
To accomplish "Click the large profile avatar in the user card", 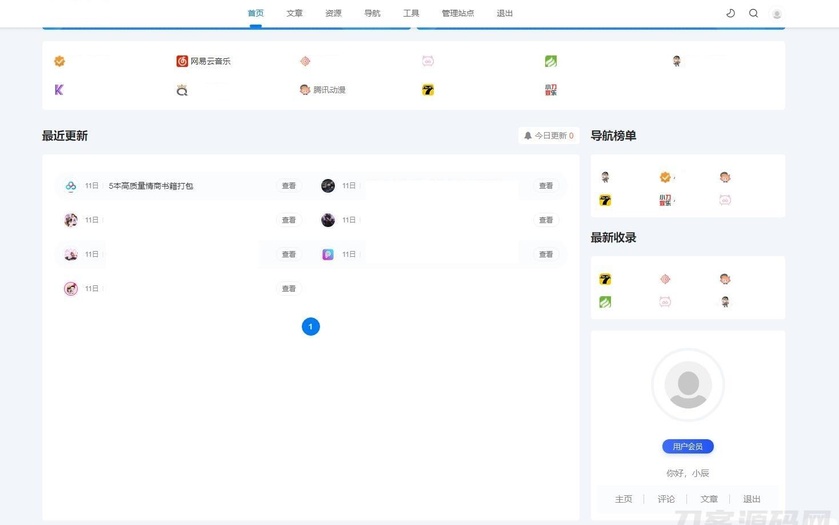I will point(688,385).
